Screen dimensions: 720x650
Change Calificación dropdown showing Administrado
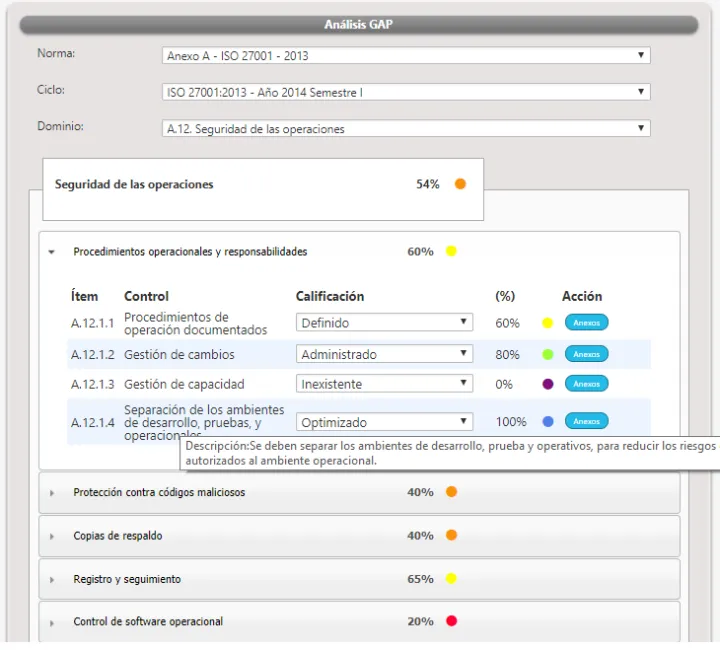coord(384,354)
